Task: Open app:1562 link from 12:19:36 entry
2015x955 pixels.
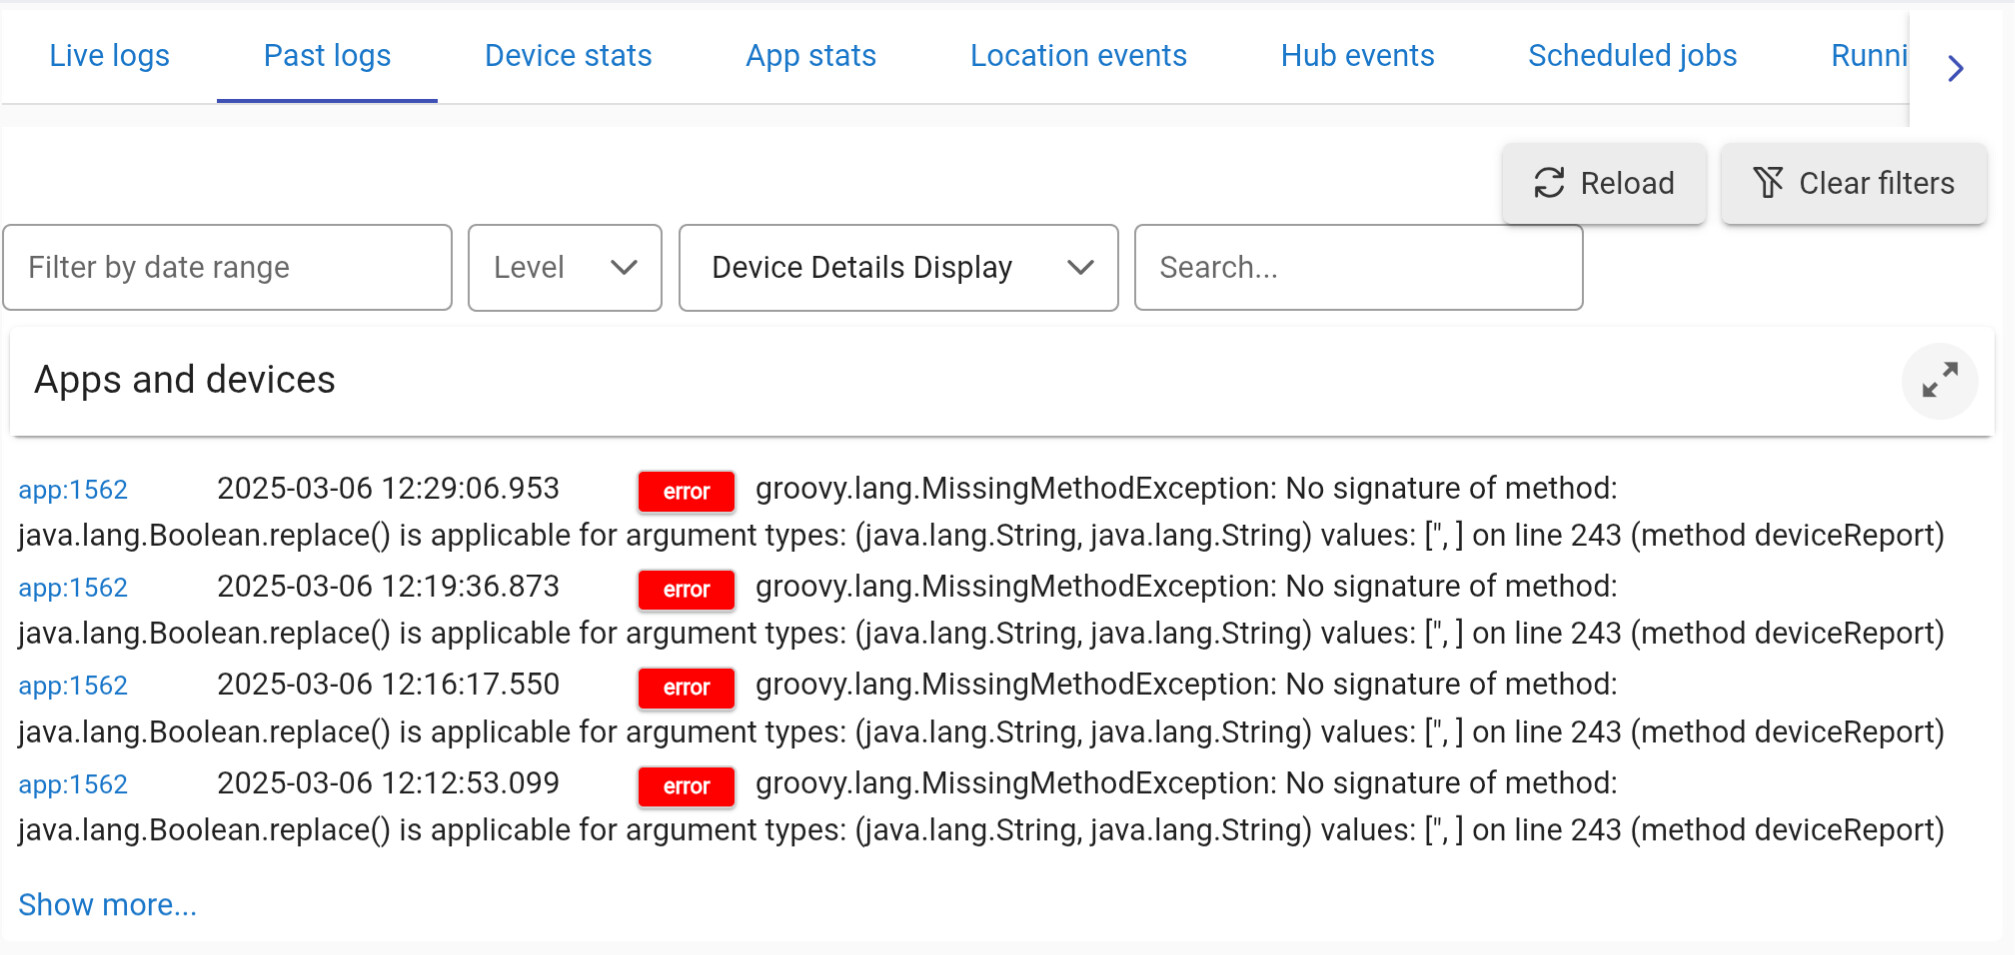Action: [73, 588]
